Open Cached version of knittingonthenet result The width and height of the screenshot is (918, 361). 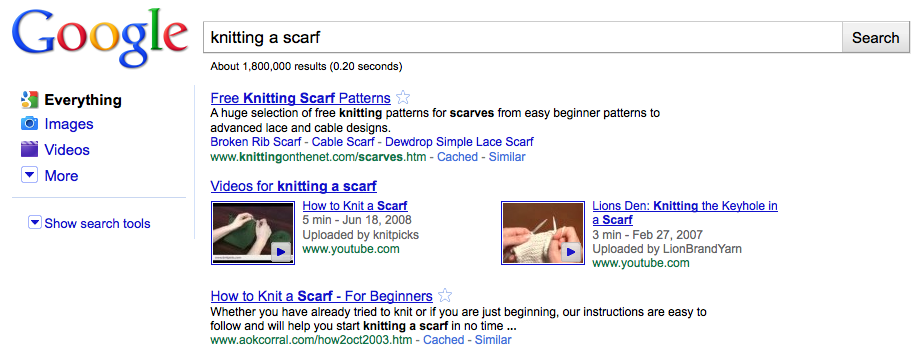click(x=457, y=157)
